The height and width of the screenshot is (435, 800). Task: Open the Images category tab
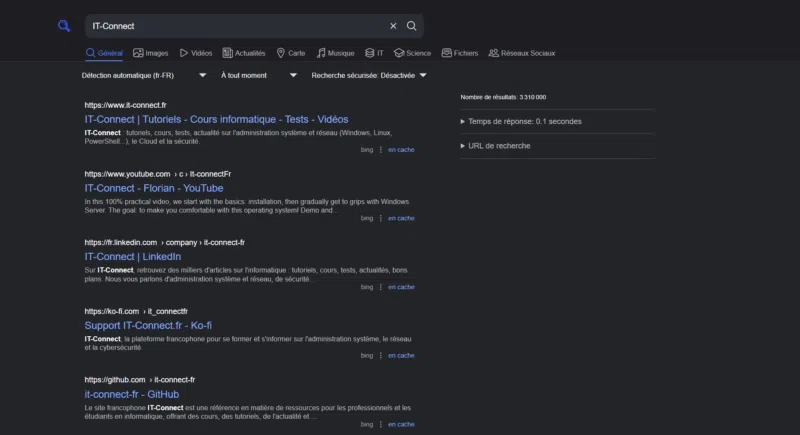point(150,53)
